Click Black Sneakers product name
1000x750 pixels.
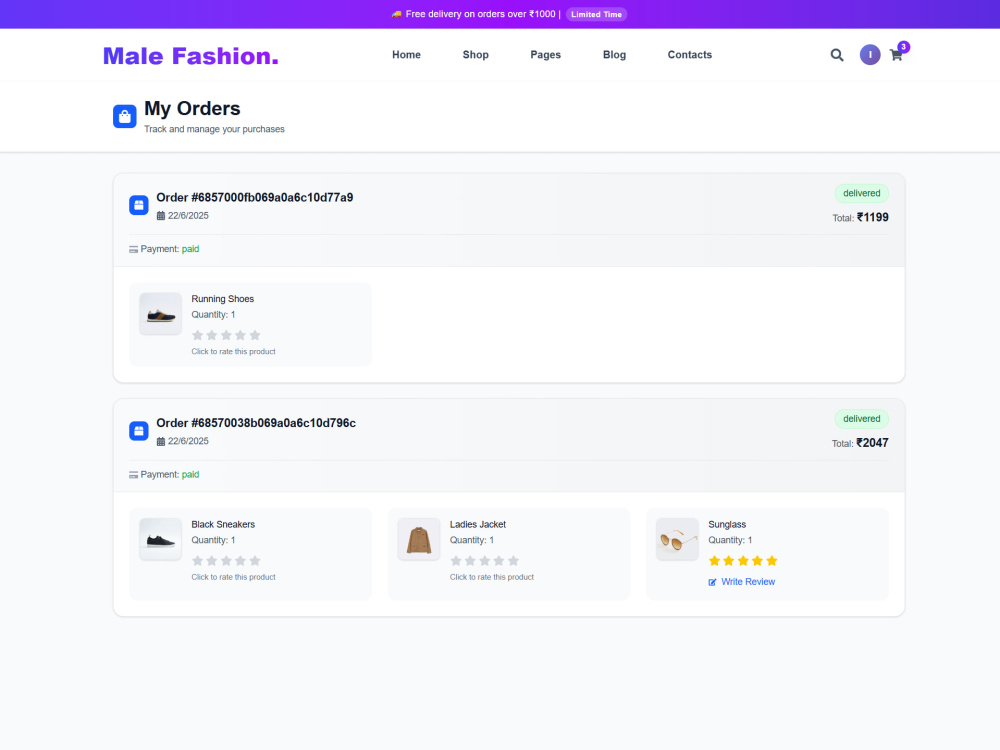tap(223, 525)
